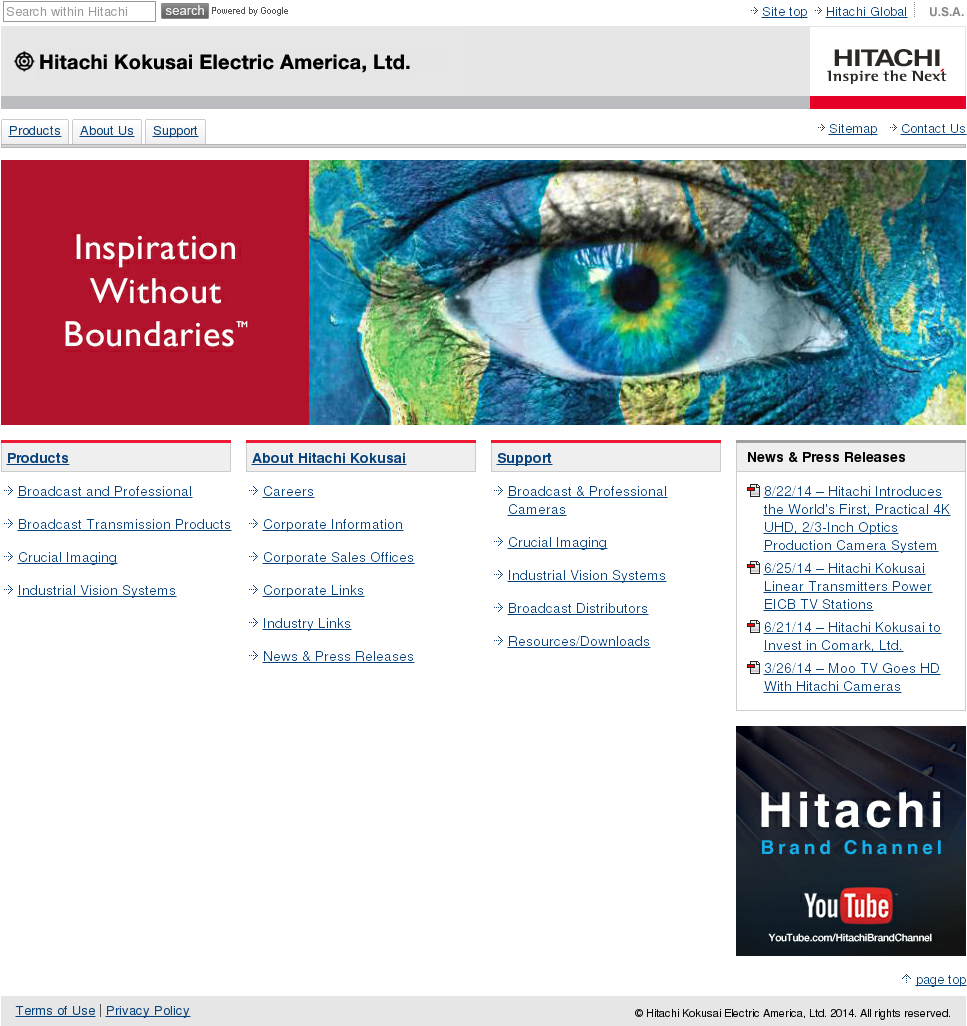Jump to page top link
Viewport: 967px width, 1026px height.
click(941, 980)
